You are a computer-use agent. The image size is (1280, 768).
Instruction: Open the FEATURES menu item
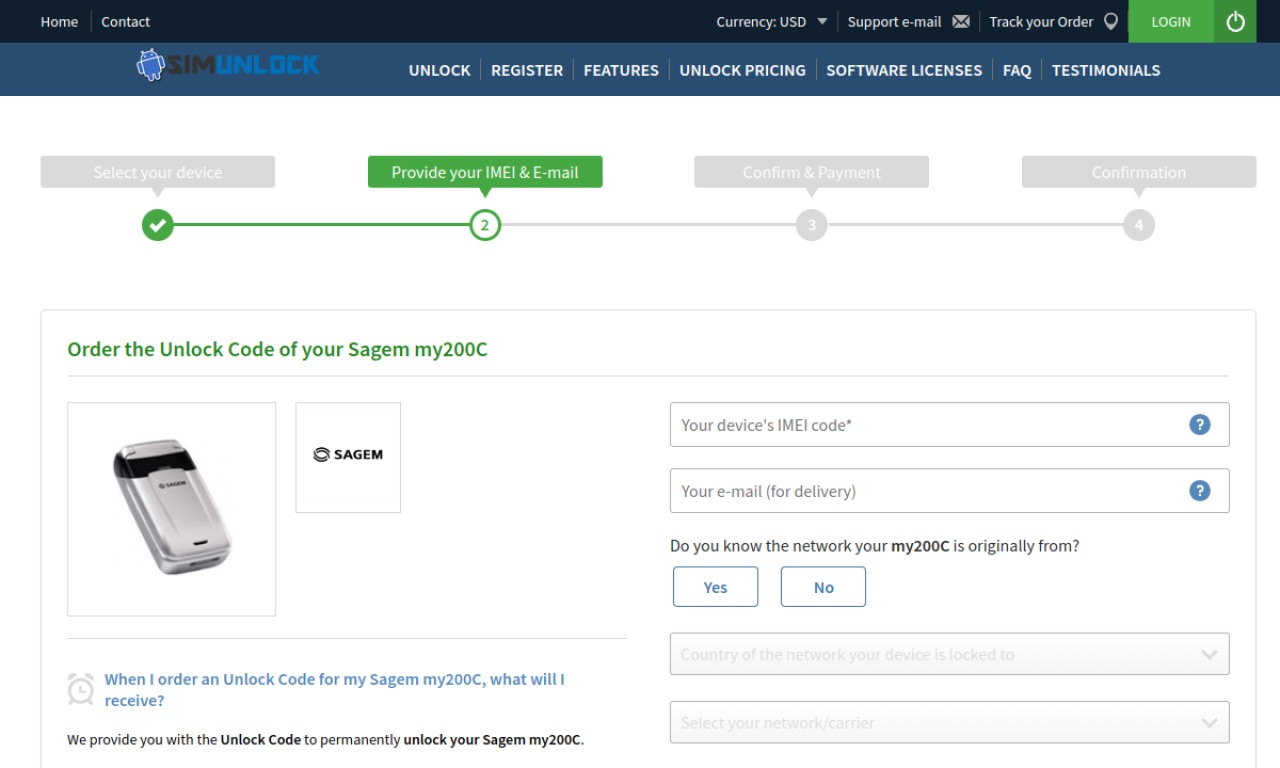tap(621, 70)
